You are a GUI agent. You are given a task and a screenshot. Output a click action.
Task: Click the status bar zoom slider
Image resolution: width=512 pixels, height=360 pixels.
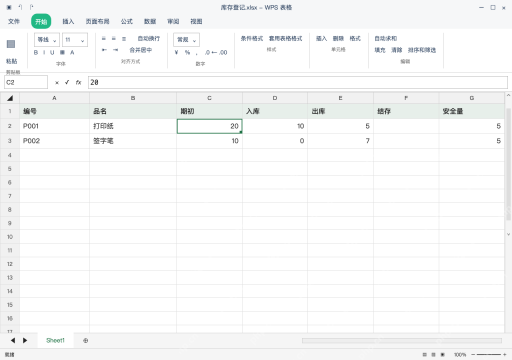(x=489, y=355)
